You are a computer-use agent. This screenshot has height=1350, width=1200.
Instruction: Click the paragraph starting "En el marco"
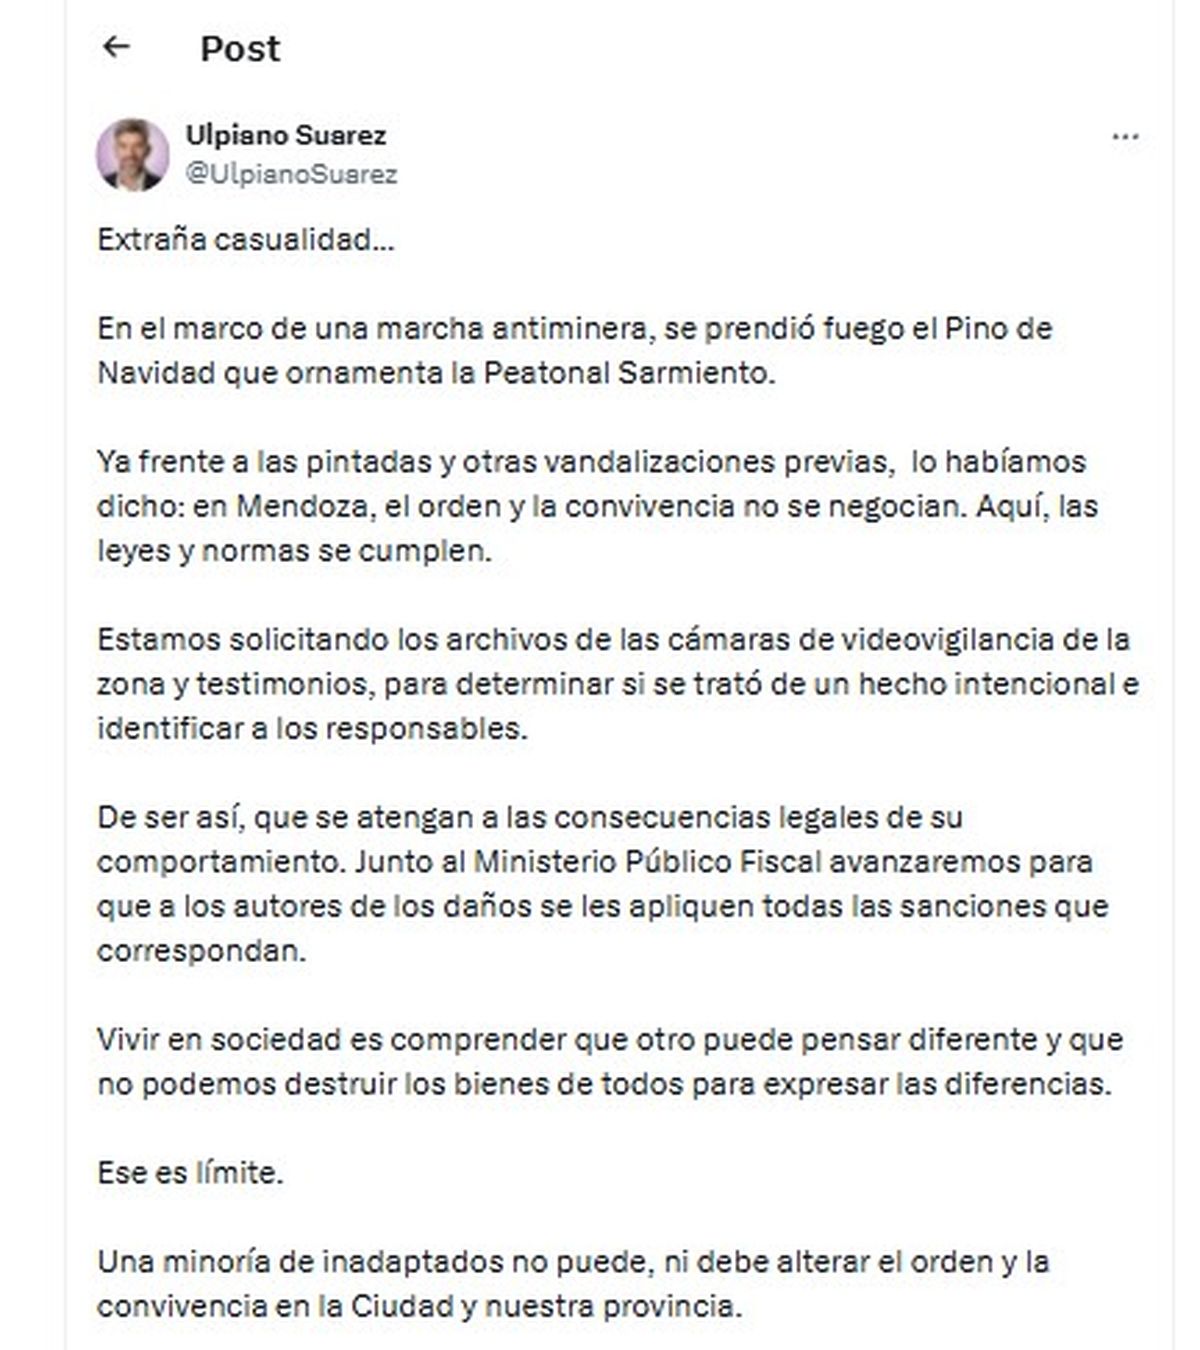[574, 350]
